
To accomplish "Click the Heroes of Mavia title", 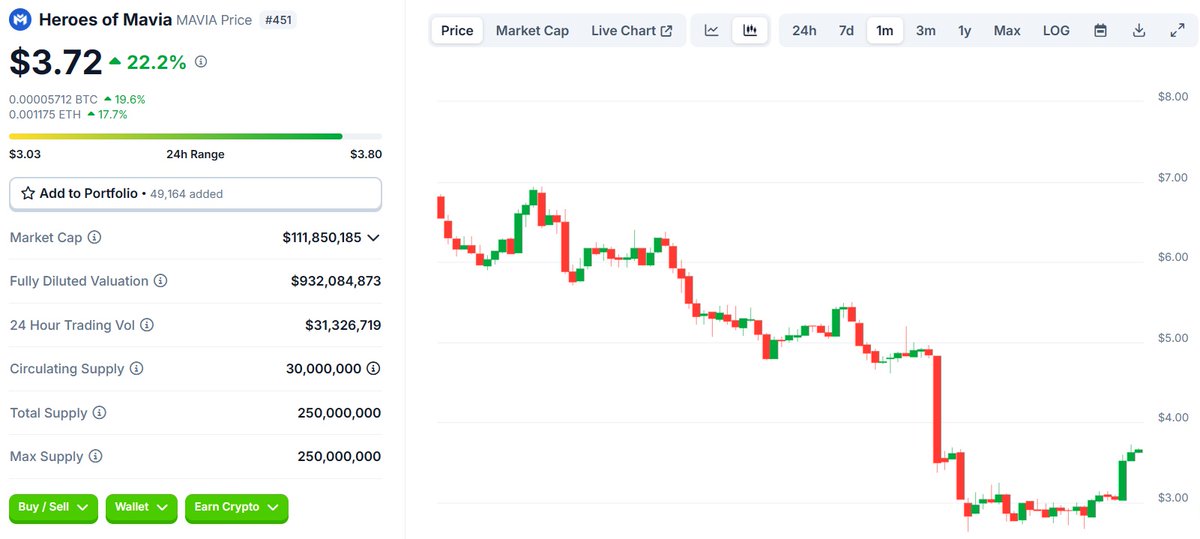I will (x=105, y=20).
